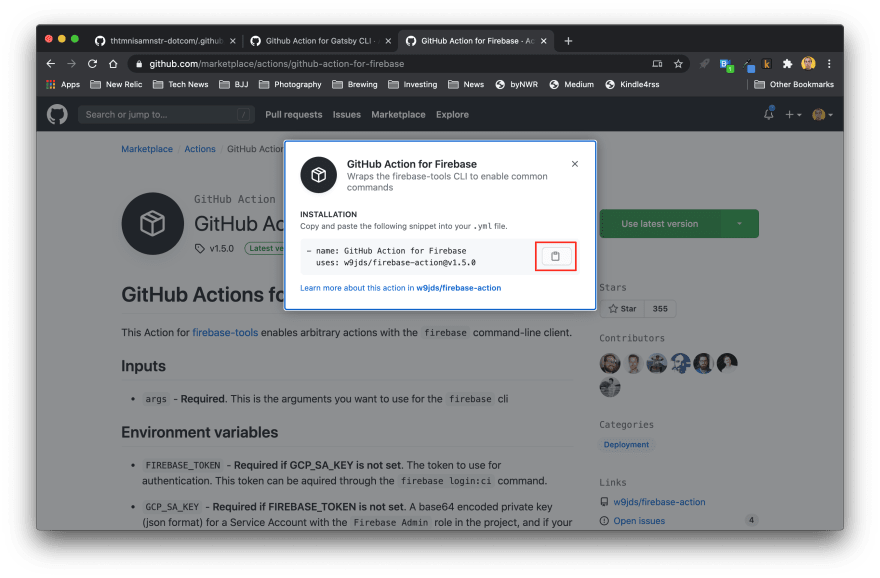880x578 pixels.
Task: Close the GitHub Action for Firebase dialog
Action: 574,164
